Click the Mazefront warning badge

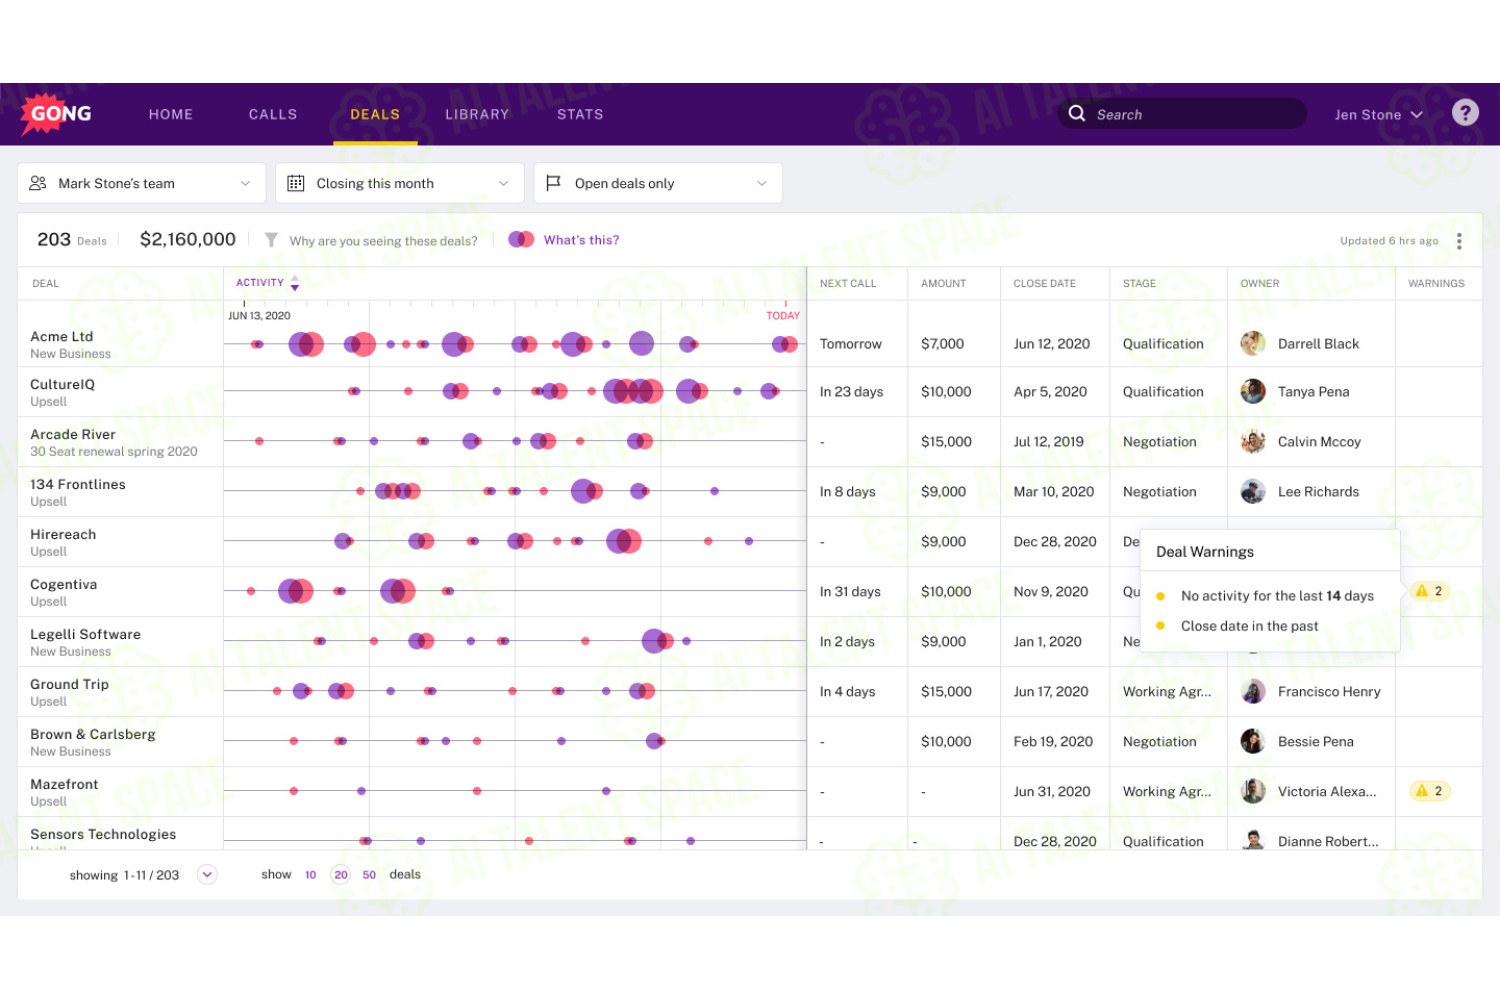coord(1429,791)
